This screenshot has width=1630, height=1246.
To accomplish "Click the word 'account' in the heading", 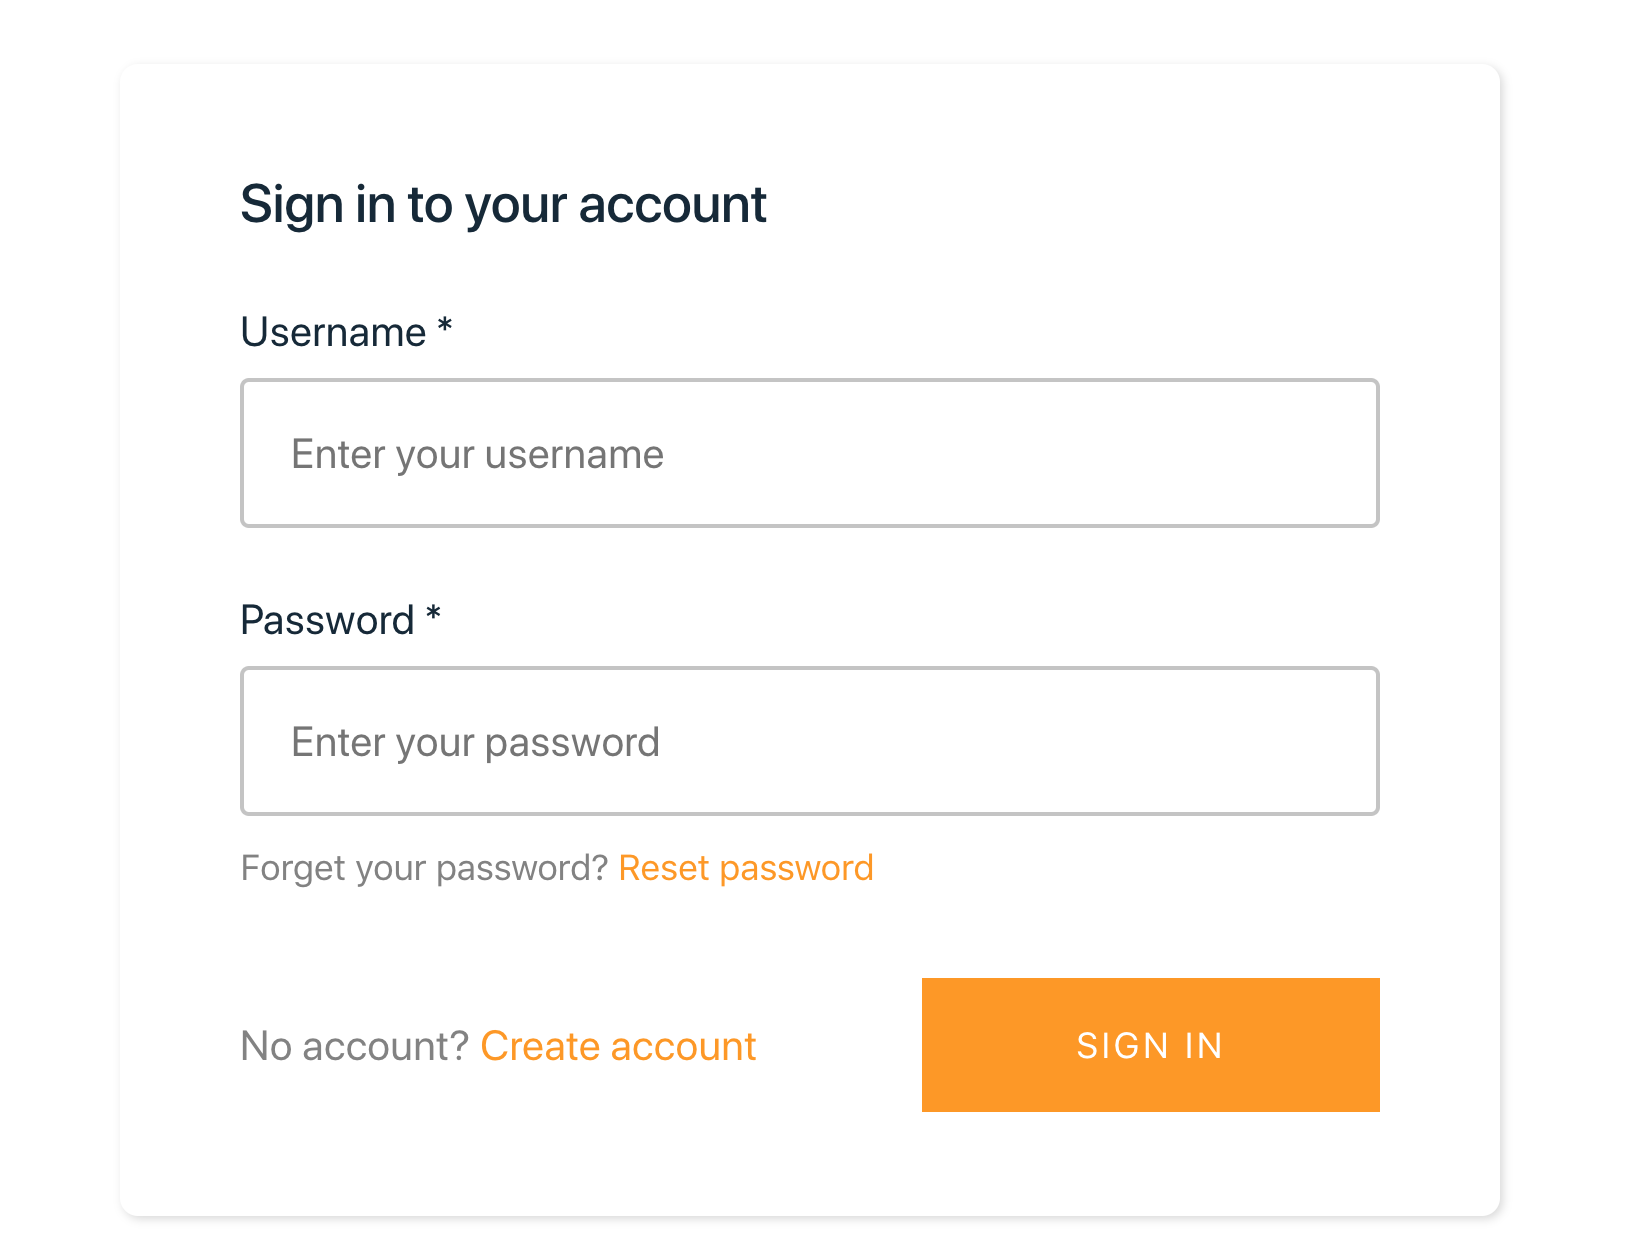I will tap(672, 205).
